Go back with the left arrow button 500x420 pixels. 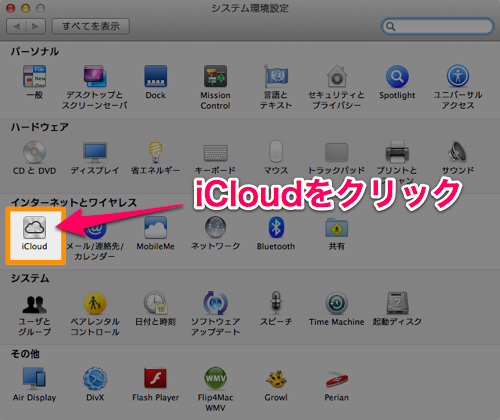[x=17, y=26]
